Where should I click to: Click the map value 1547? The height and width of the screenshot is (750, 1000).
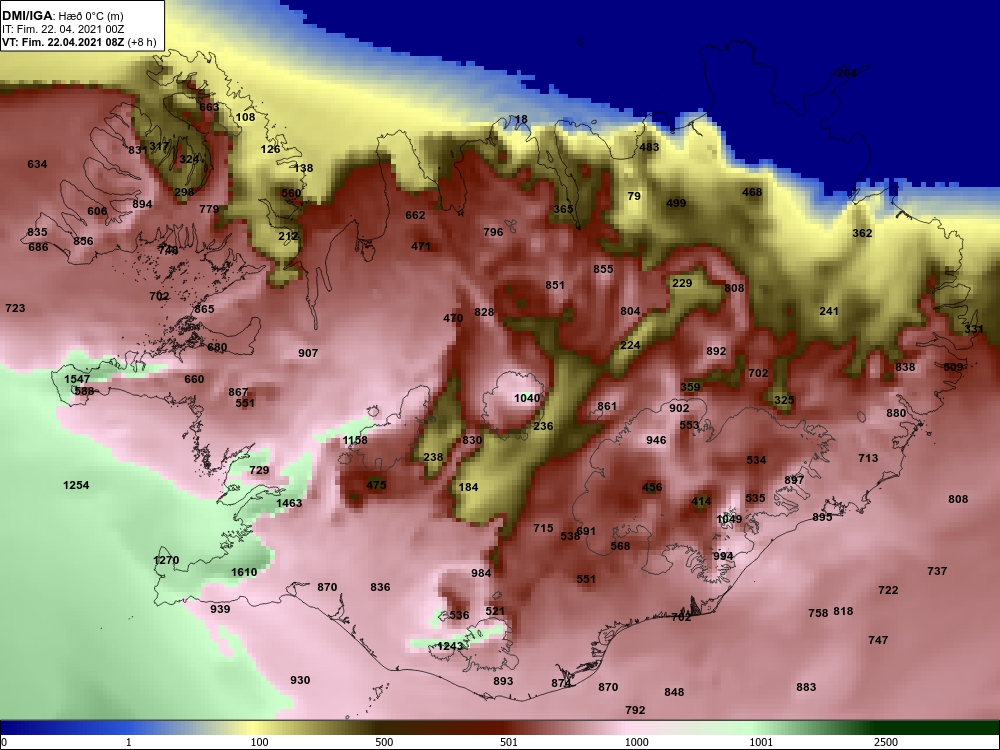[x=77, y=379]
